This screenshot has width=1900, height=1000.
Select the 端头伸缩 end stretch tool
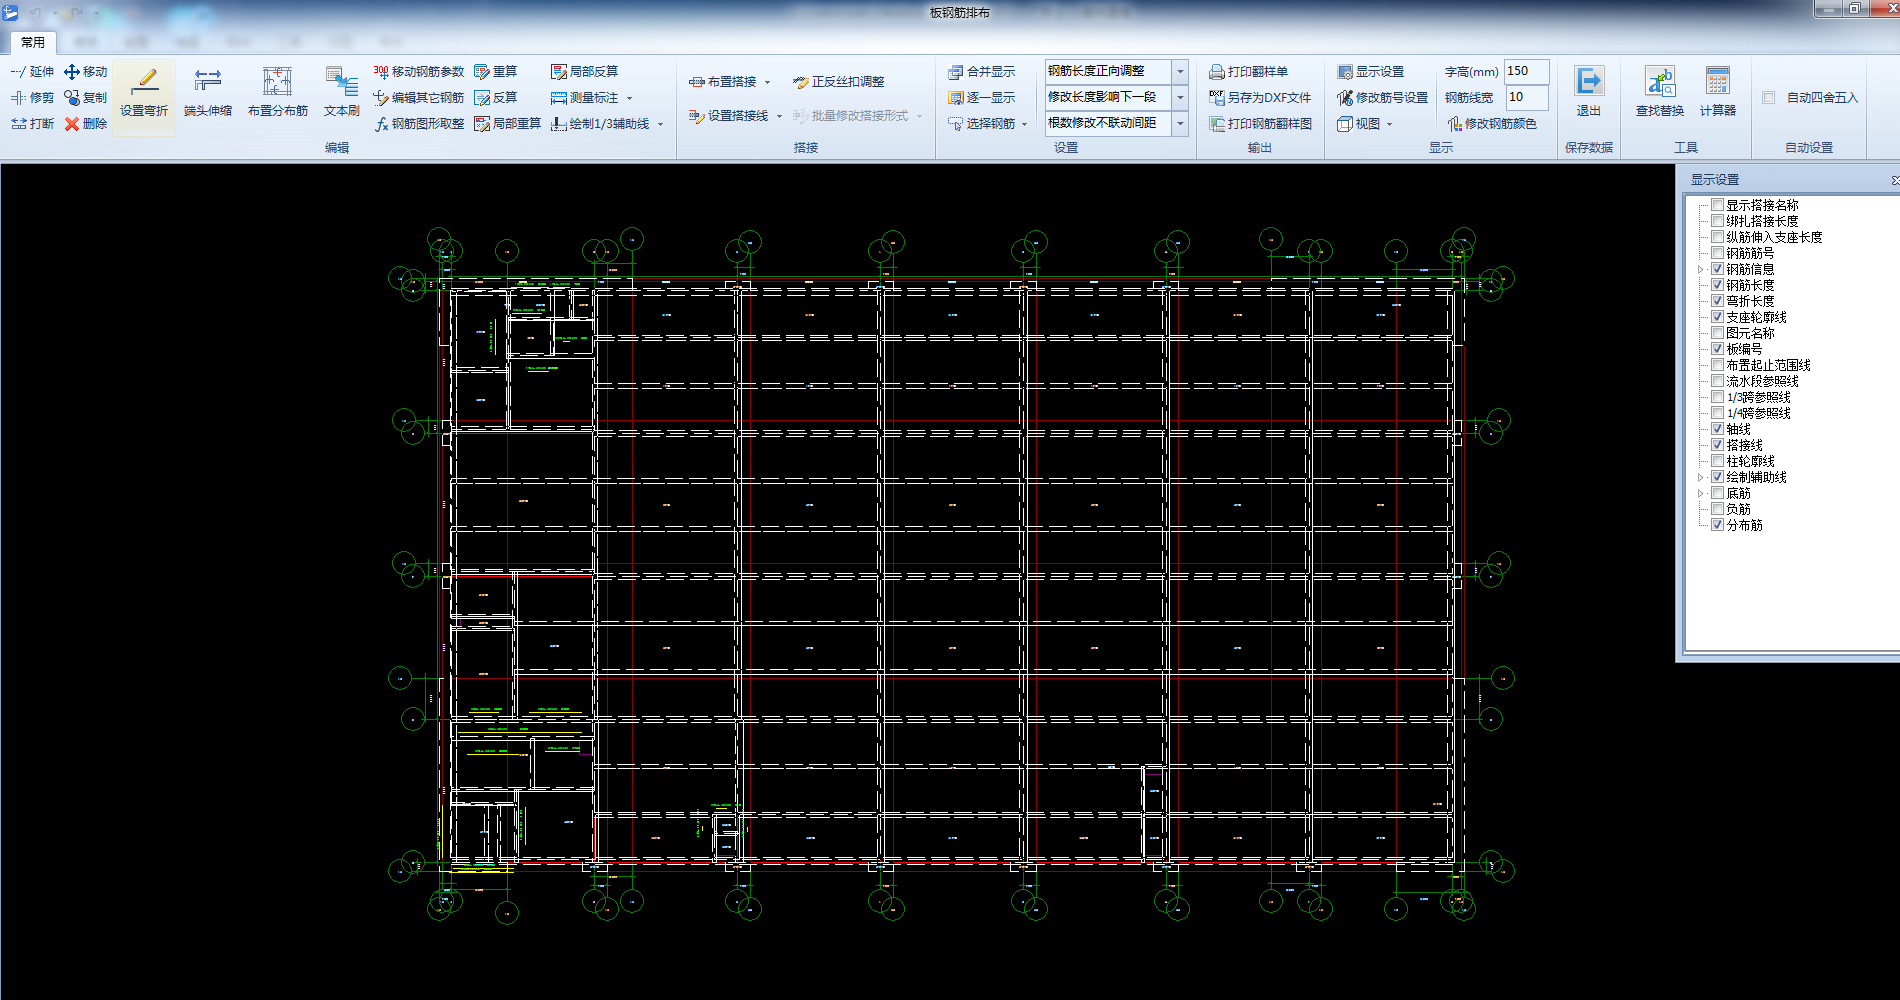208,92
